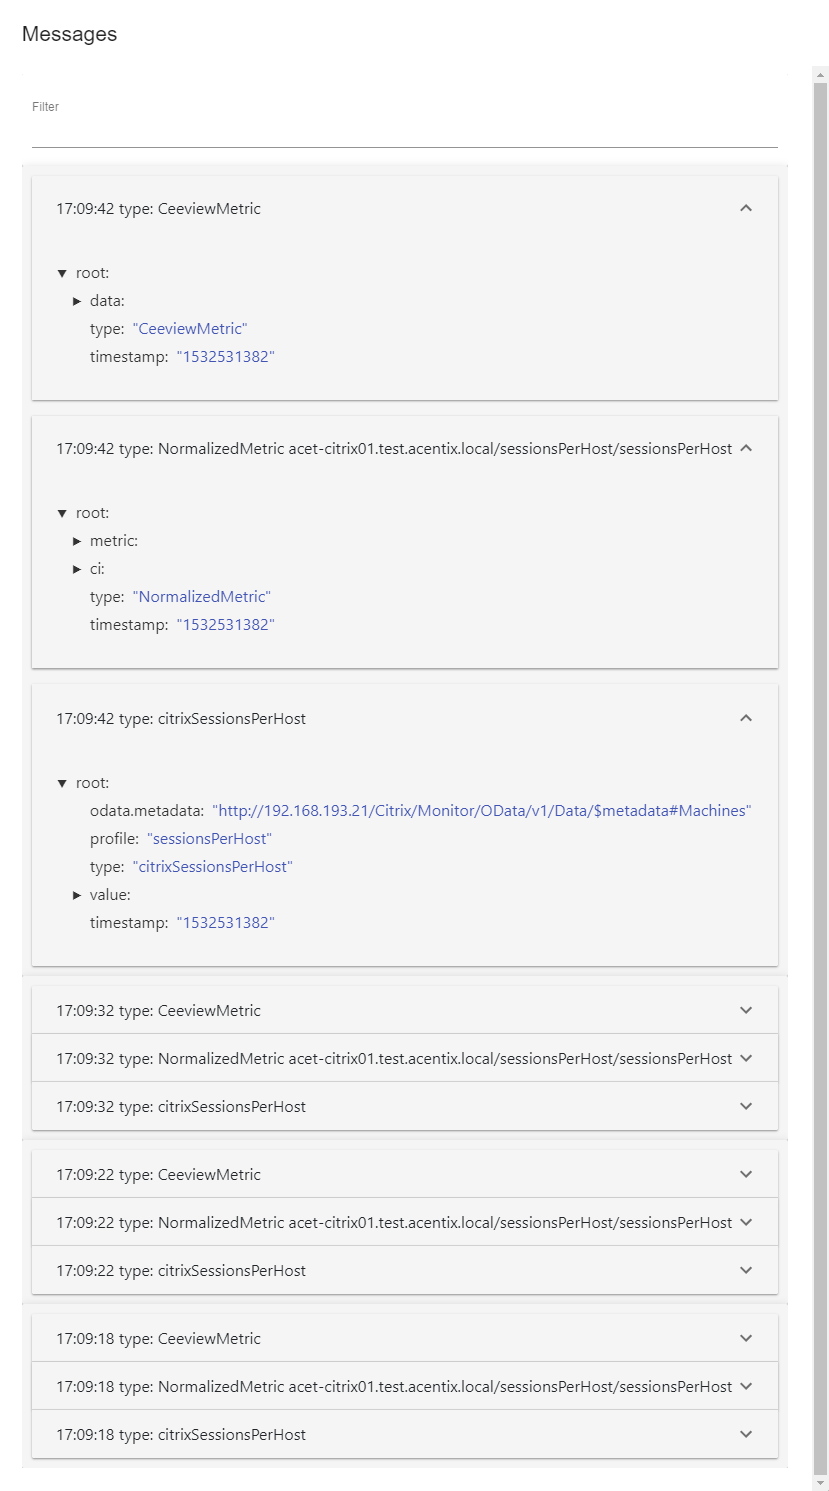Screen dimensions: 829x1491
Task: Expand the value node in citrixSessionsPerHost
Action: [77, 895]
